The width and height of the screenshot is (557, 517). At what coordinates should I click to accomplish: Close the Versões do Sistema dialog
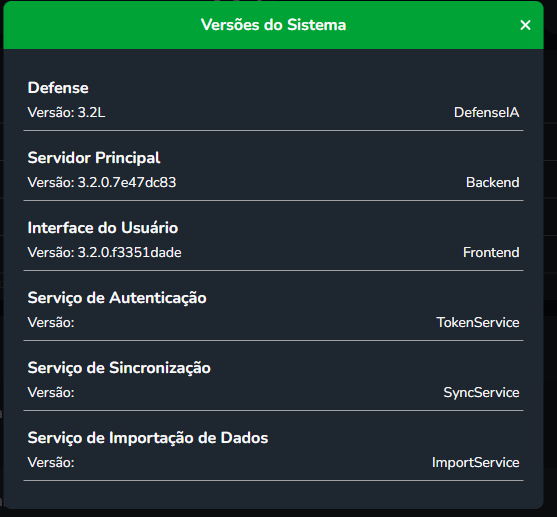tap(525, 25)
